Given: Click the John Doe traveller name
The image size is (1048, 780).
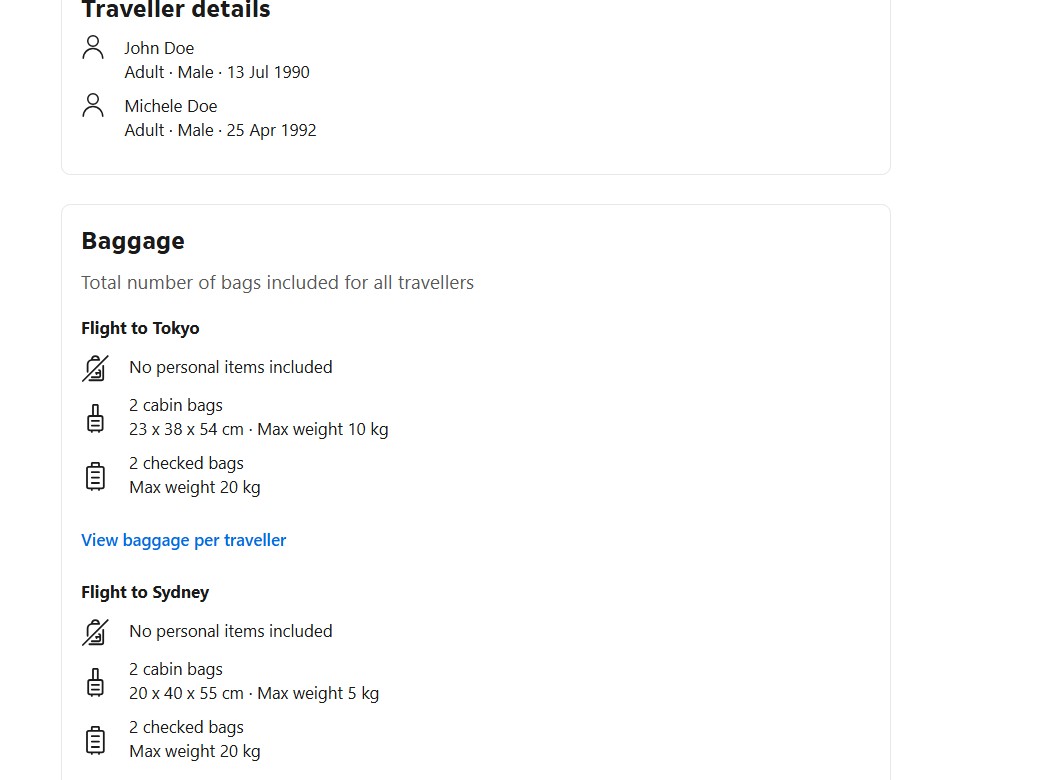Looking at the screenshot, I should pos(159,48).
